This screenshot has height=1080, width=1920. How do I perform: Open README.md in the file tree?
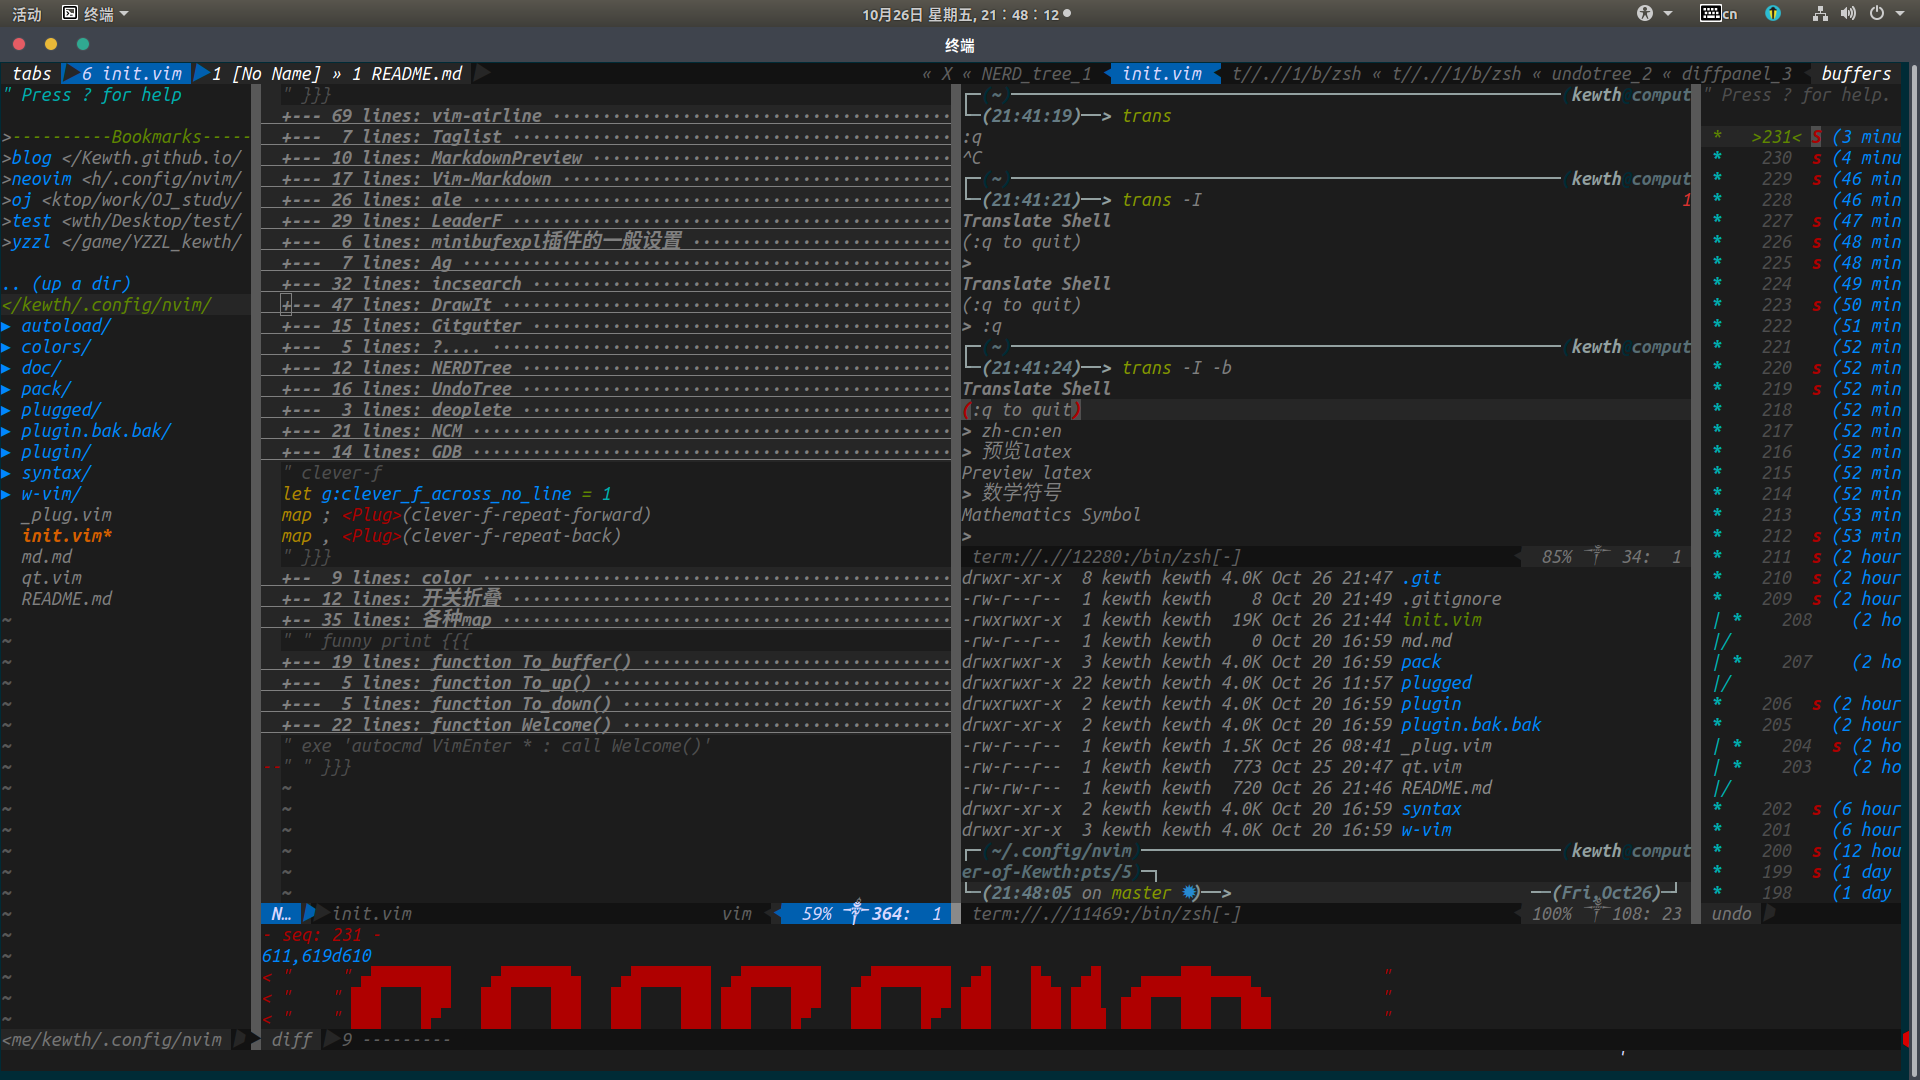[66, 599]
